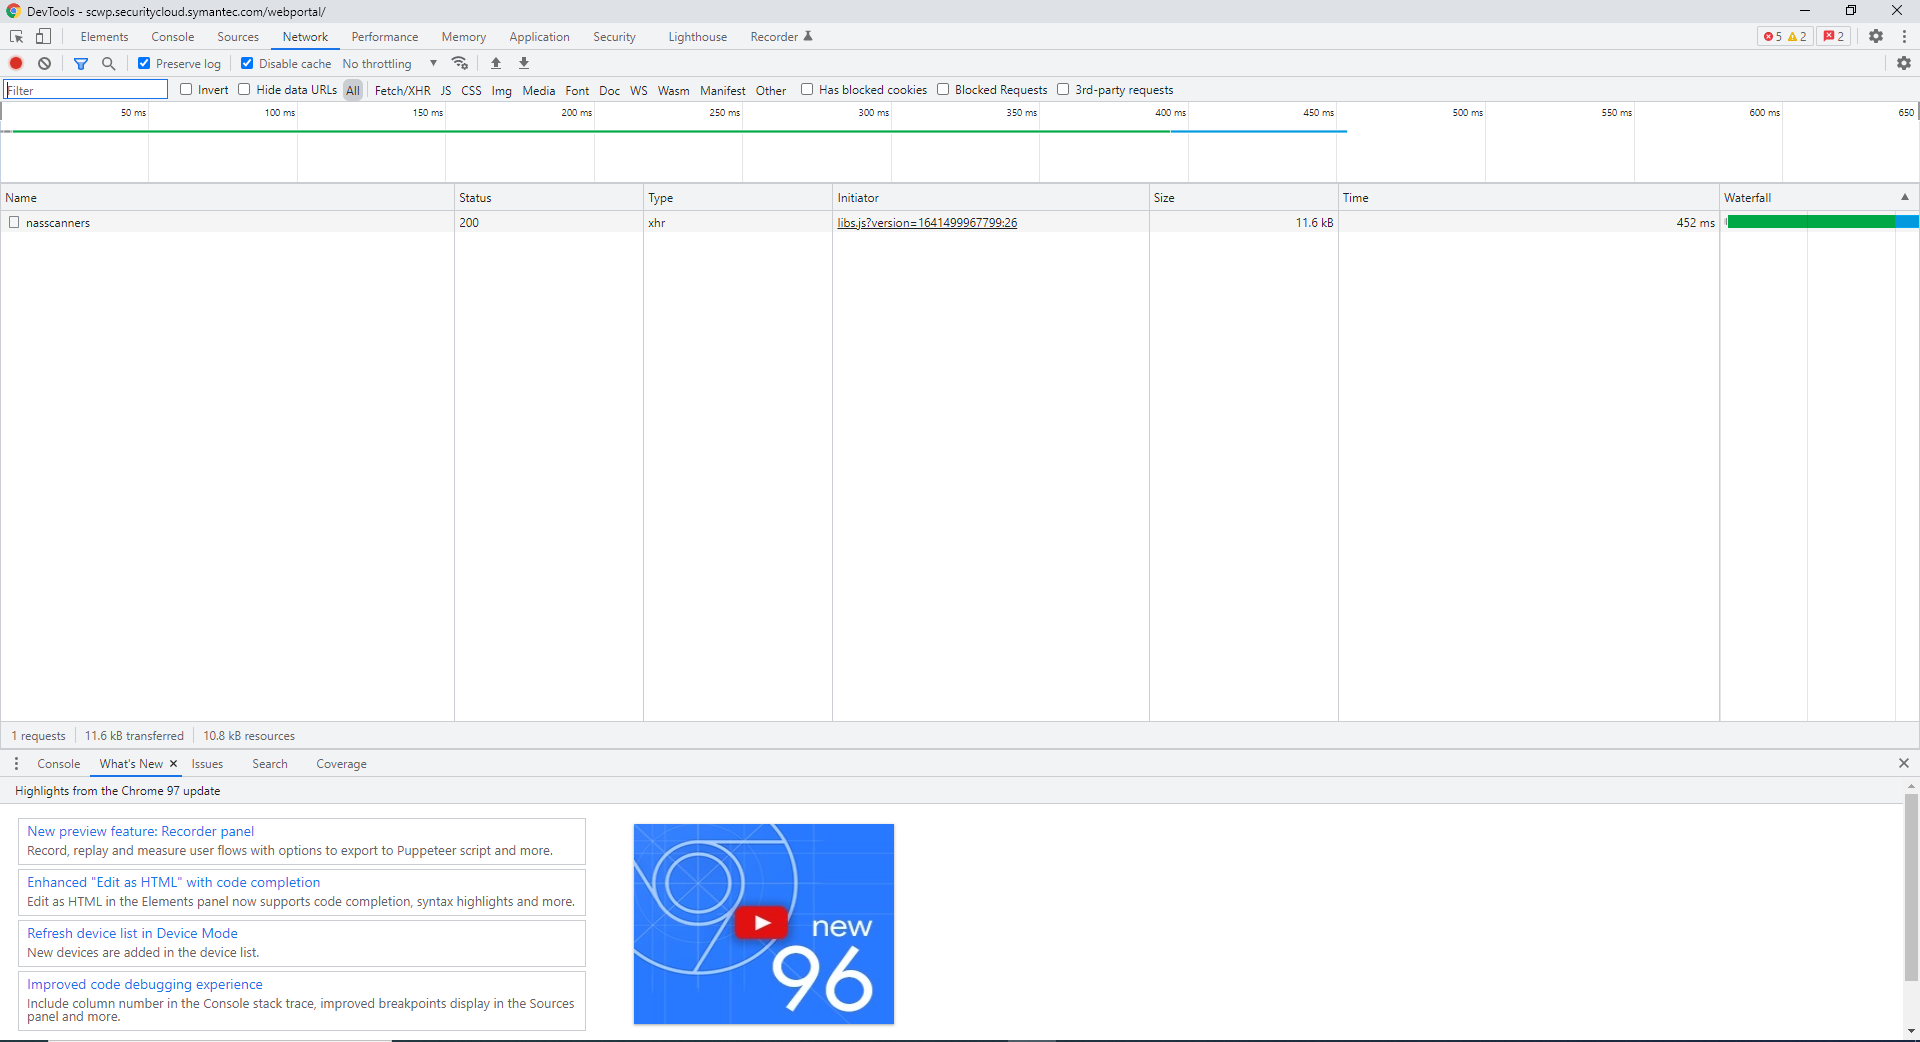Screen dimensions: 1920x1042
Task: Switch to the Performance tab
Action: point(385,37)
